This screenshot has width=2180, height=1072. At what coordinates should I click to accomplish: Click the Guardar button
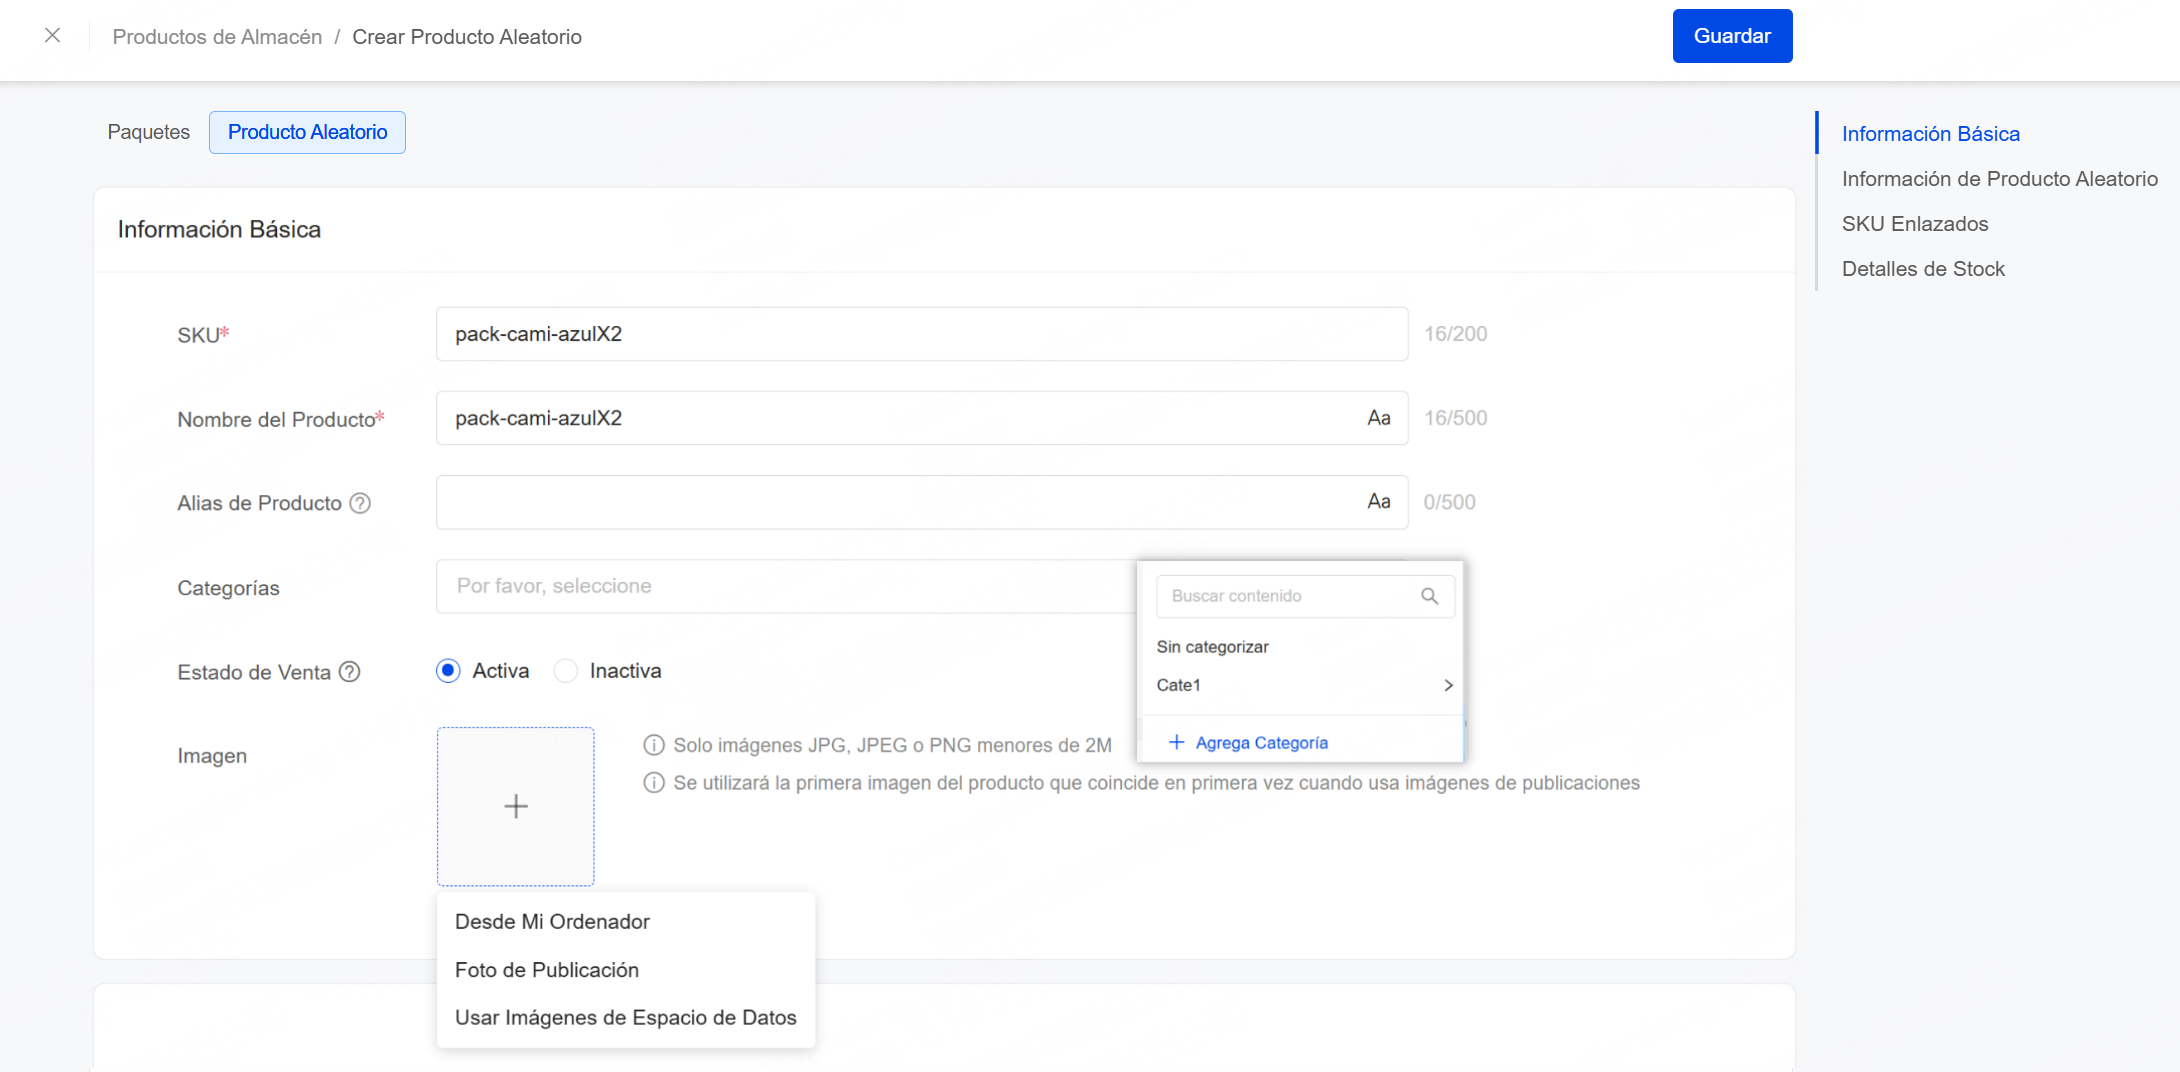(1732, 36)
